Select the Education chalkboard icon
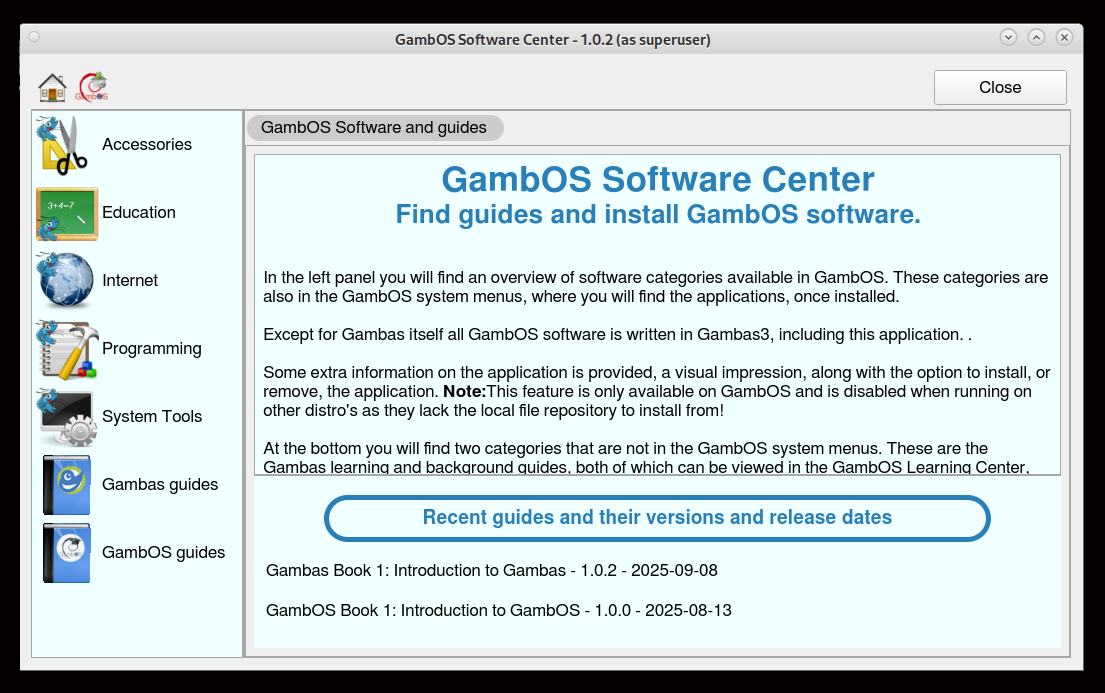 click(66, 213)
